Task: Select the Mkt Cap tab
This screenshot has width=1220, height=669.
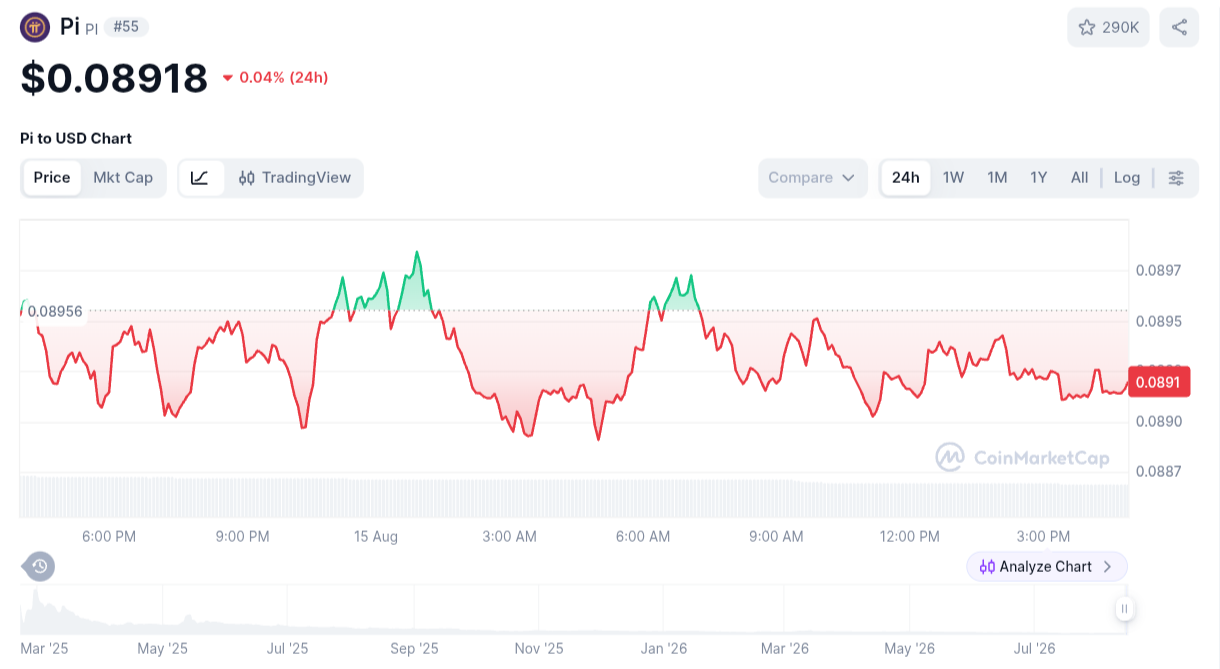Action: point(123,178)
